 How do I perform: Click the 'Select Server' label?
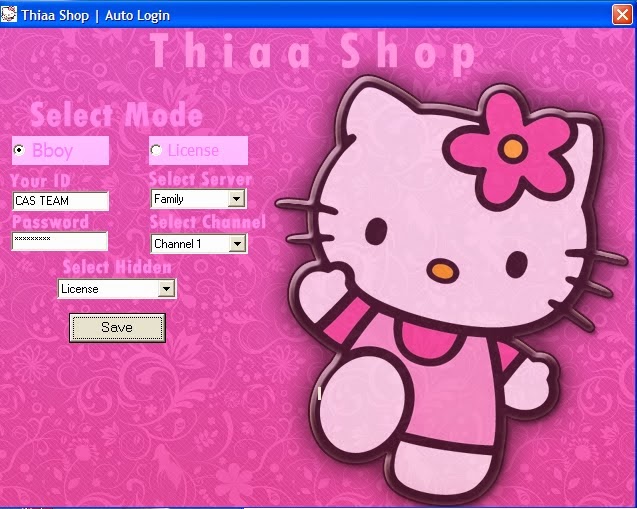point(201,179)
